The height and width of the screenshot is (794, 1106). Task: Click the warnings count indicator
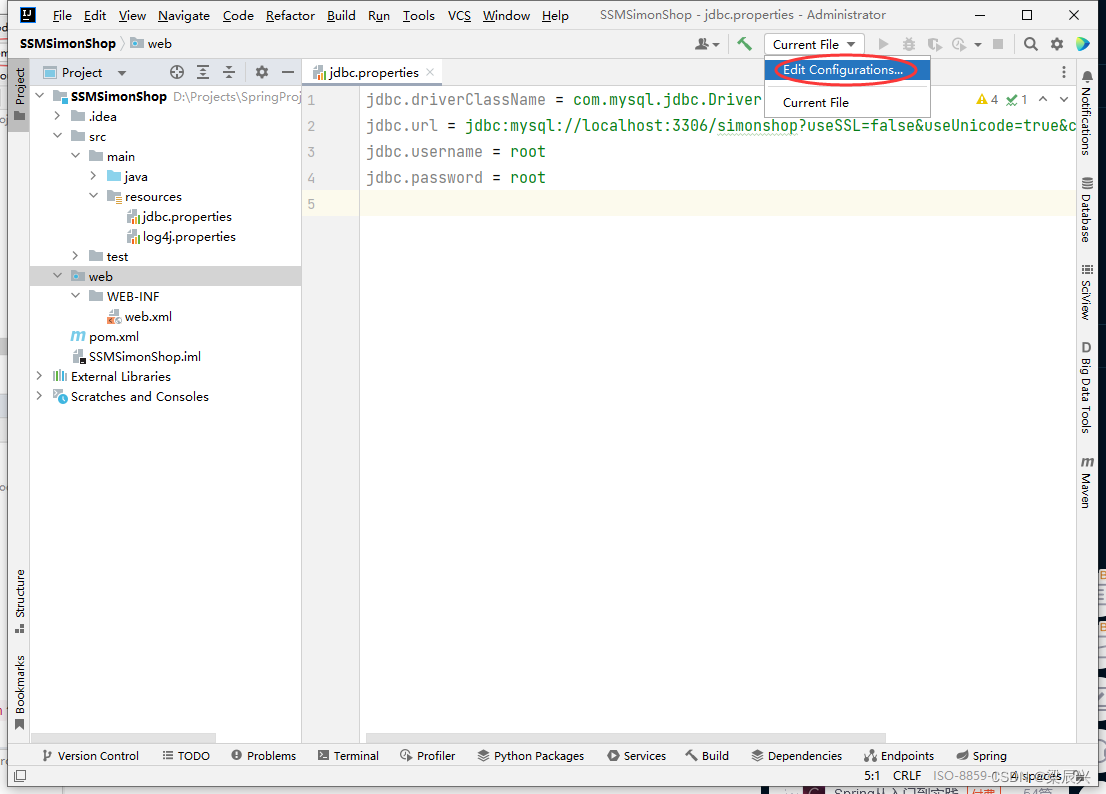click(x=987, y=99)
